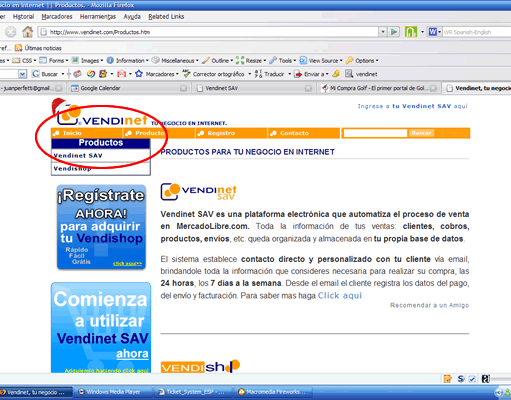Image resolution: width=511 pixels, height=400 pixels.
Task: Open the Images developer toolbar menu
Action: tap(87, 60)
